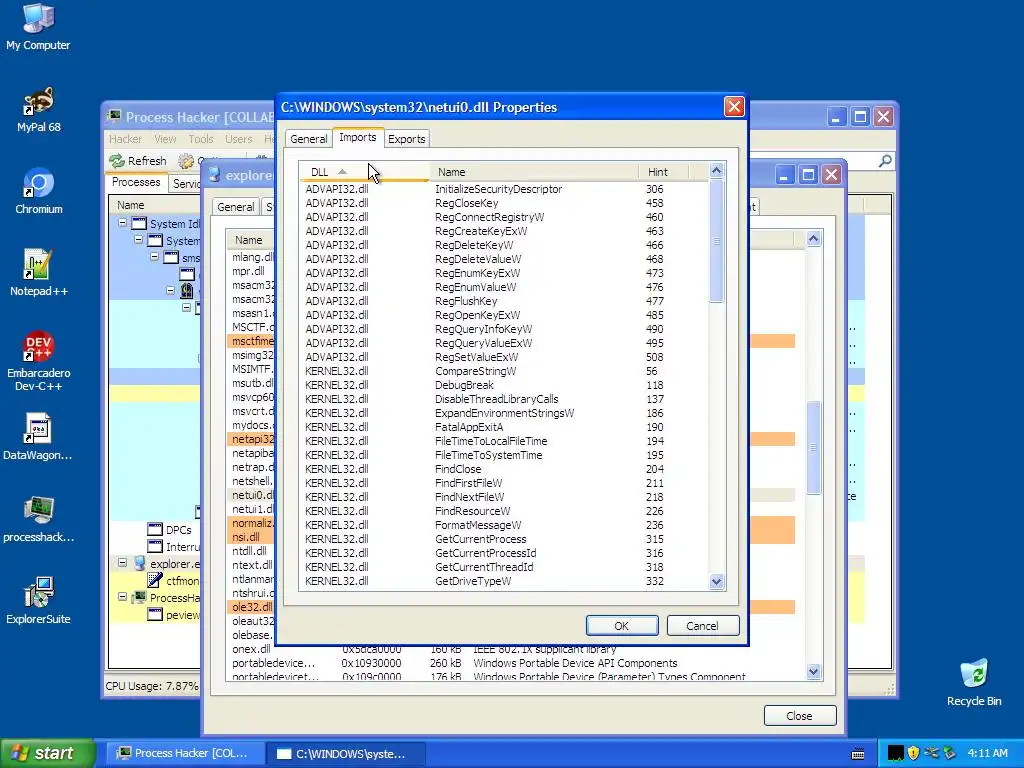Collapse System process tree node

pos(138,240)
